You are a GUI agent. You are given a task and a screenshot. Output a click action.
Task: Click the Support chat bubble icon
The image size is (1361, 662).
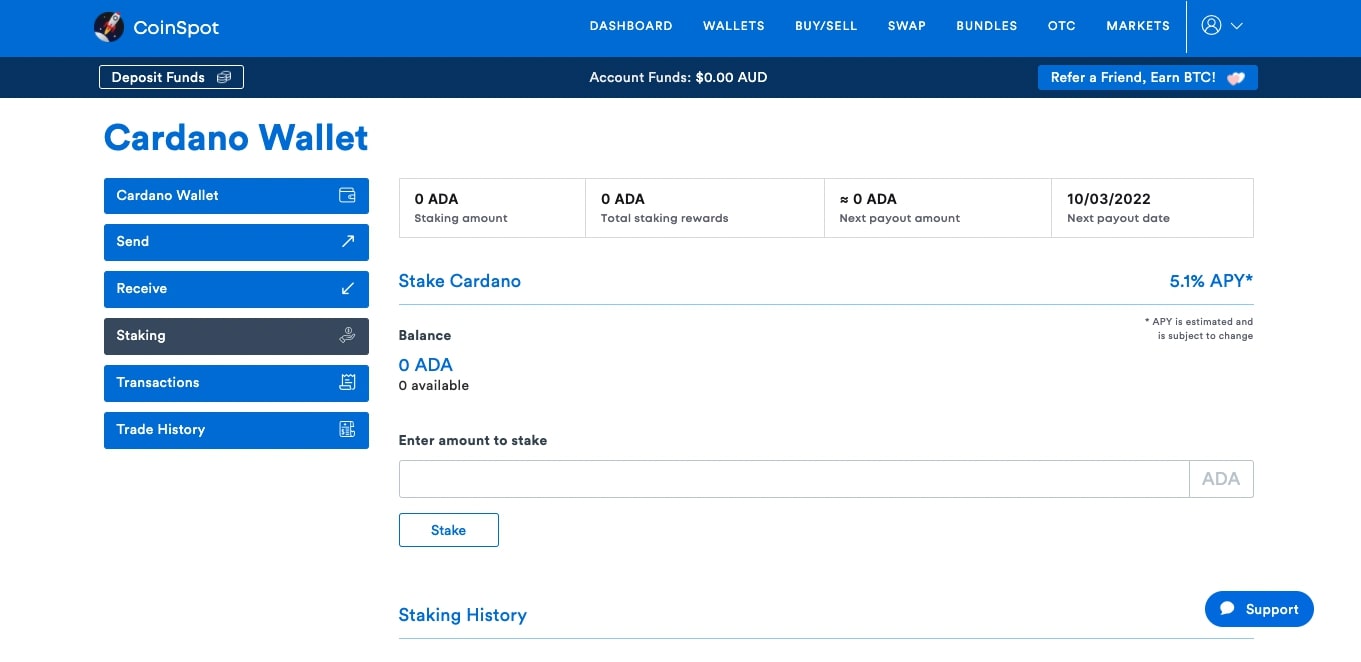(1227, 609)
